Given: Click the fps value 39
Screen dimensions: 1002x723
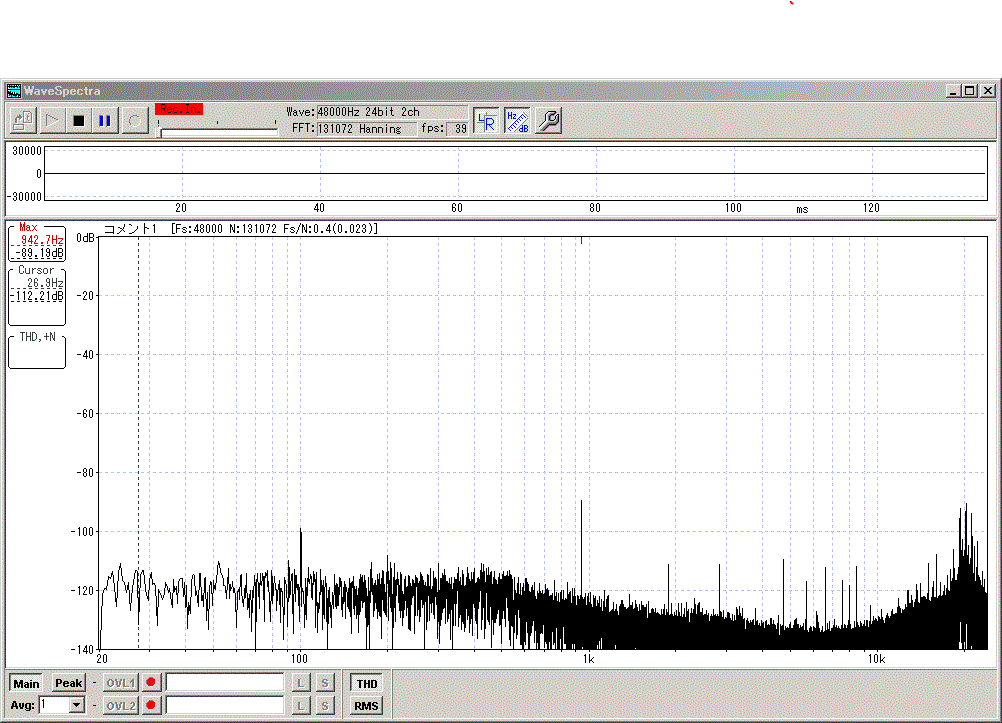Looking at the screenshot, I should (x=457, y=128).
